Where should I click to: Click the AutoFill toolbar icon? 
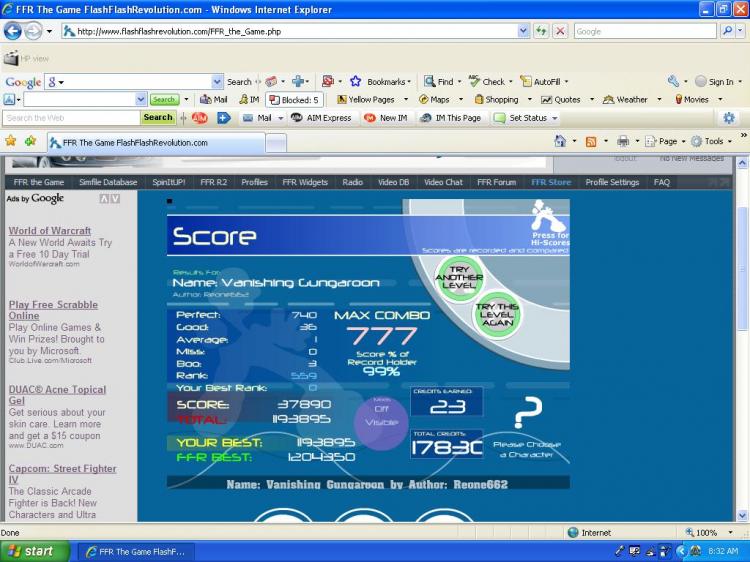click(526, 82)
